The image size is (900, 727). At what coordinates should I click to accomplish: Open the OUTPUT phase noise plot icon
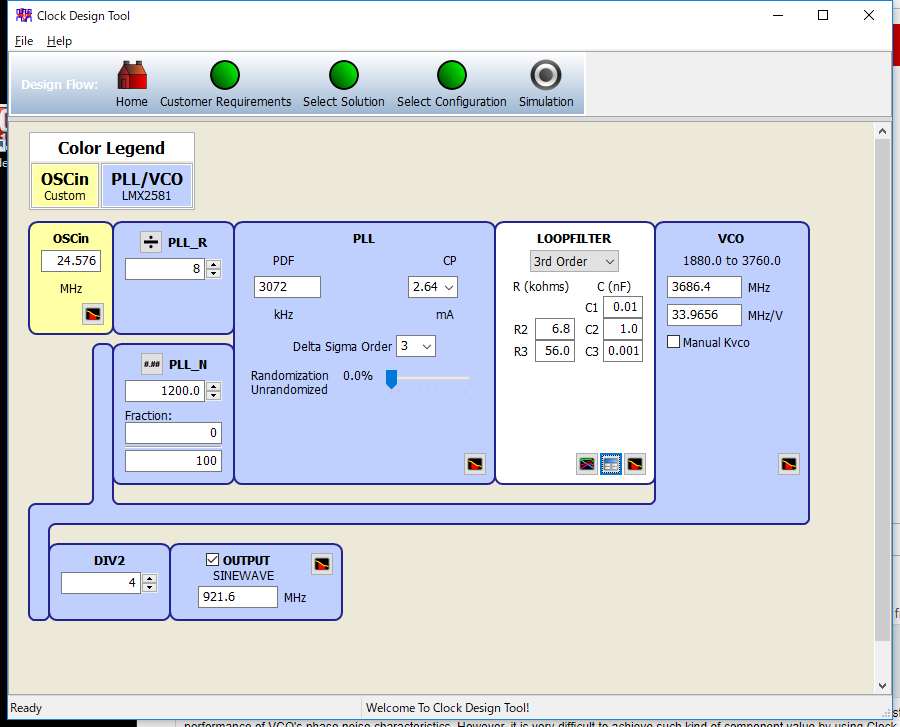(321, 563)
